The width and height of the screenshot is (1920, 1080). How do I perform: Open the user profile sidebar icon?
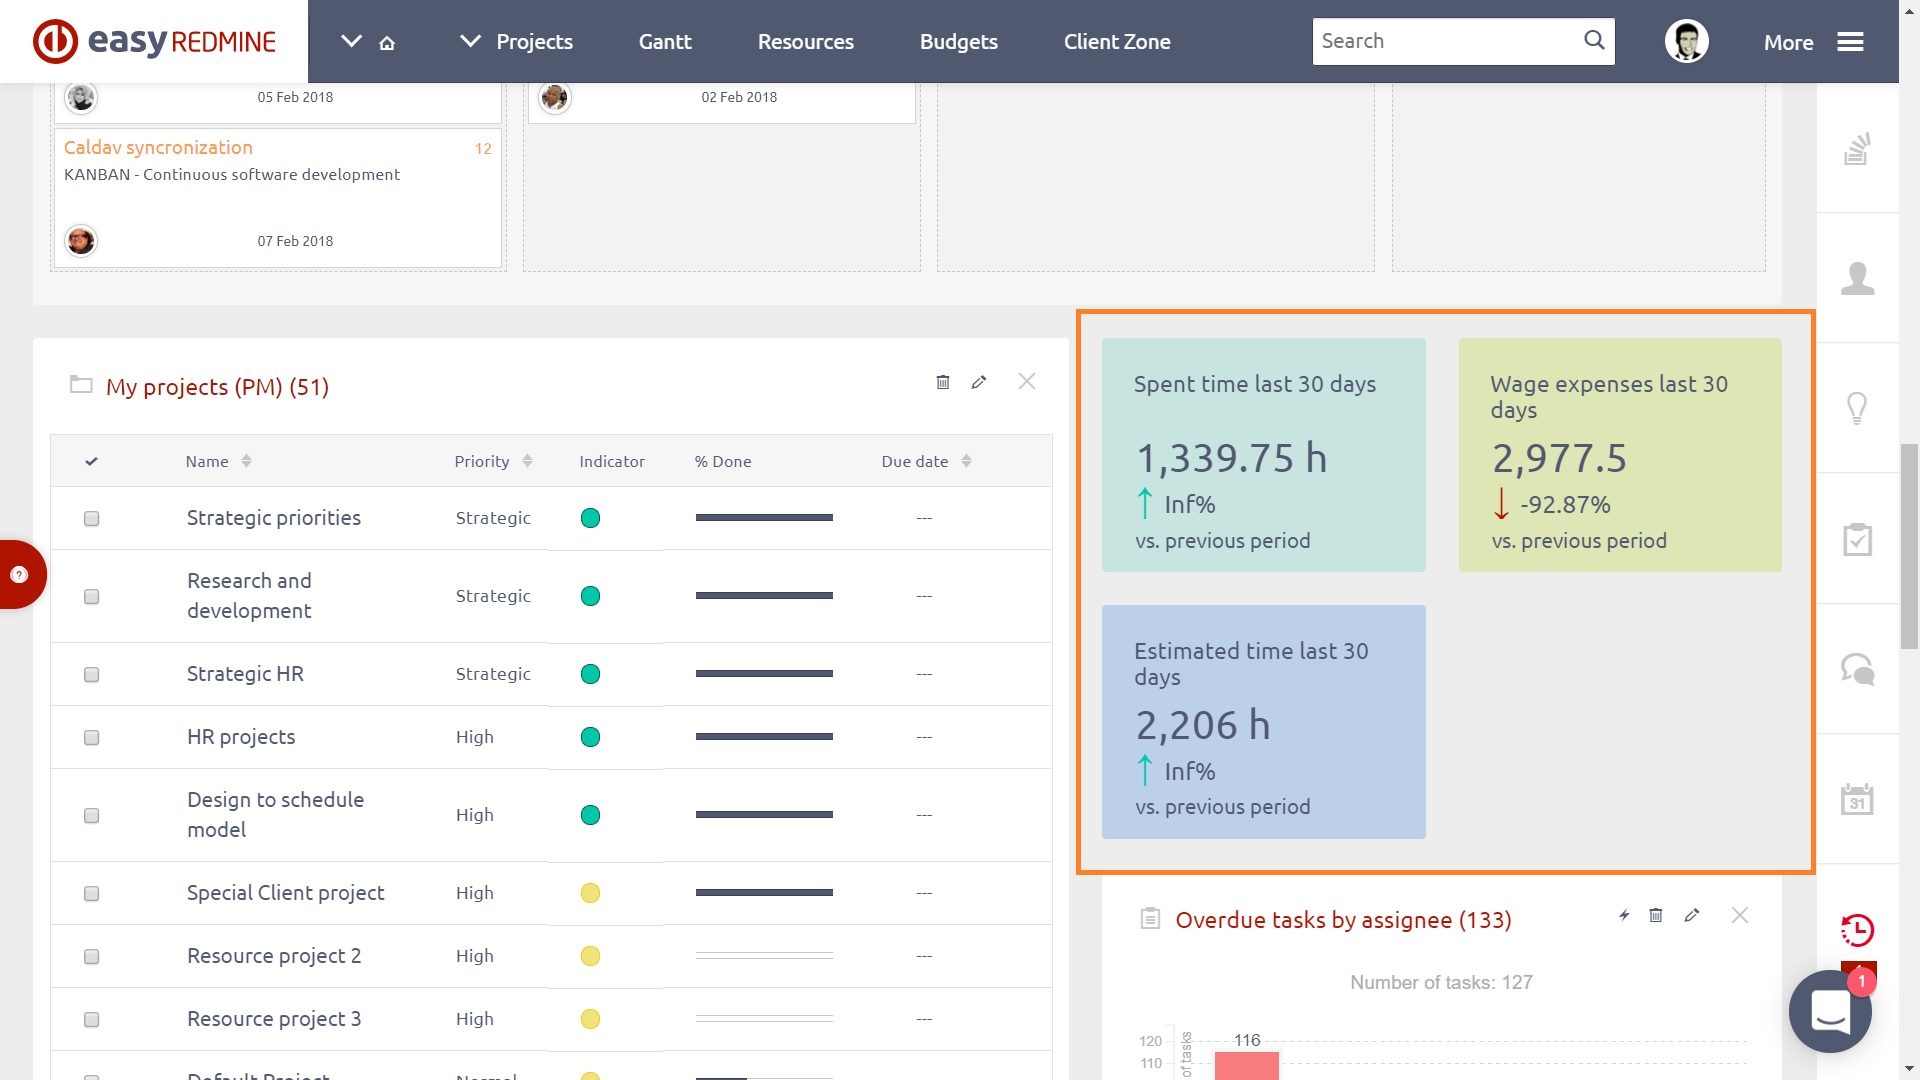1857,278
